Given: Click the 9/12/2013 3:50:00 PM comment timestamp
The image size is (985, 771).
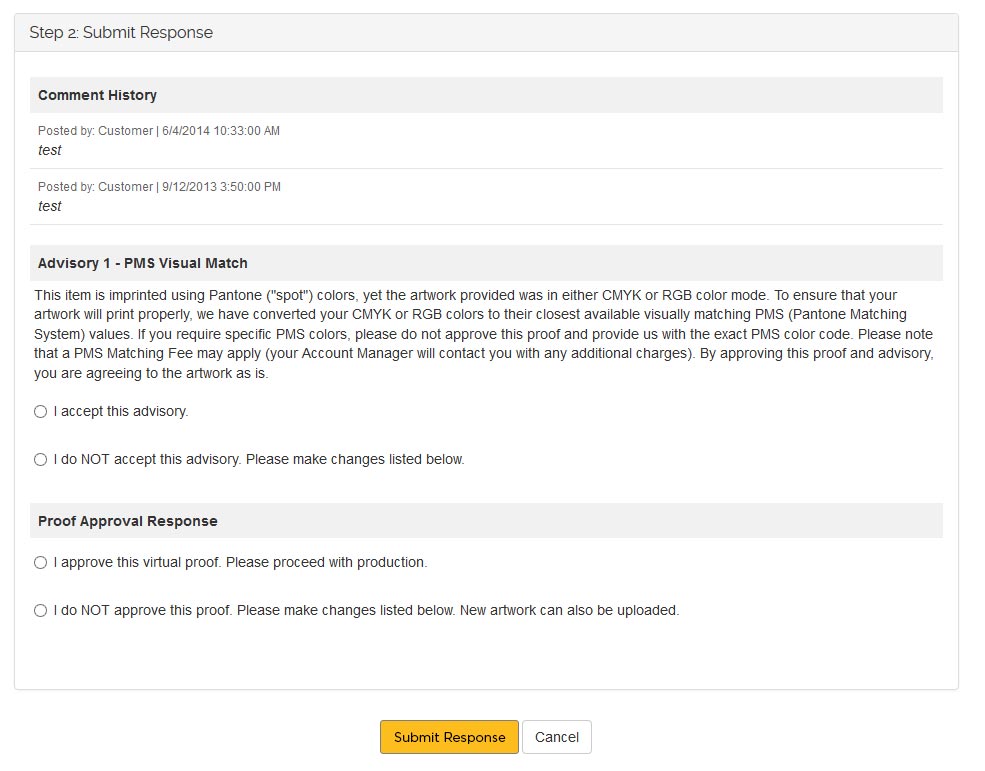Looking at the screenshot, I should point(221,187).
